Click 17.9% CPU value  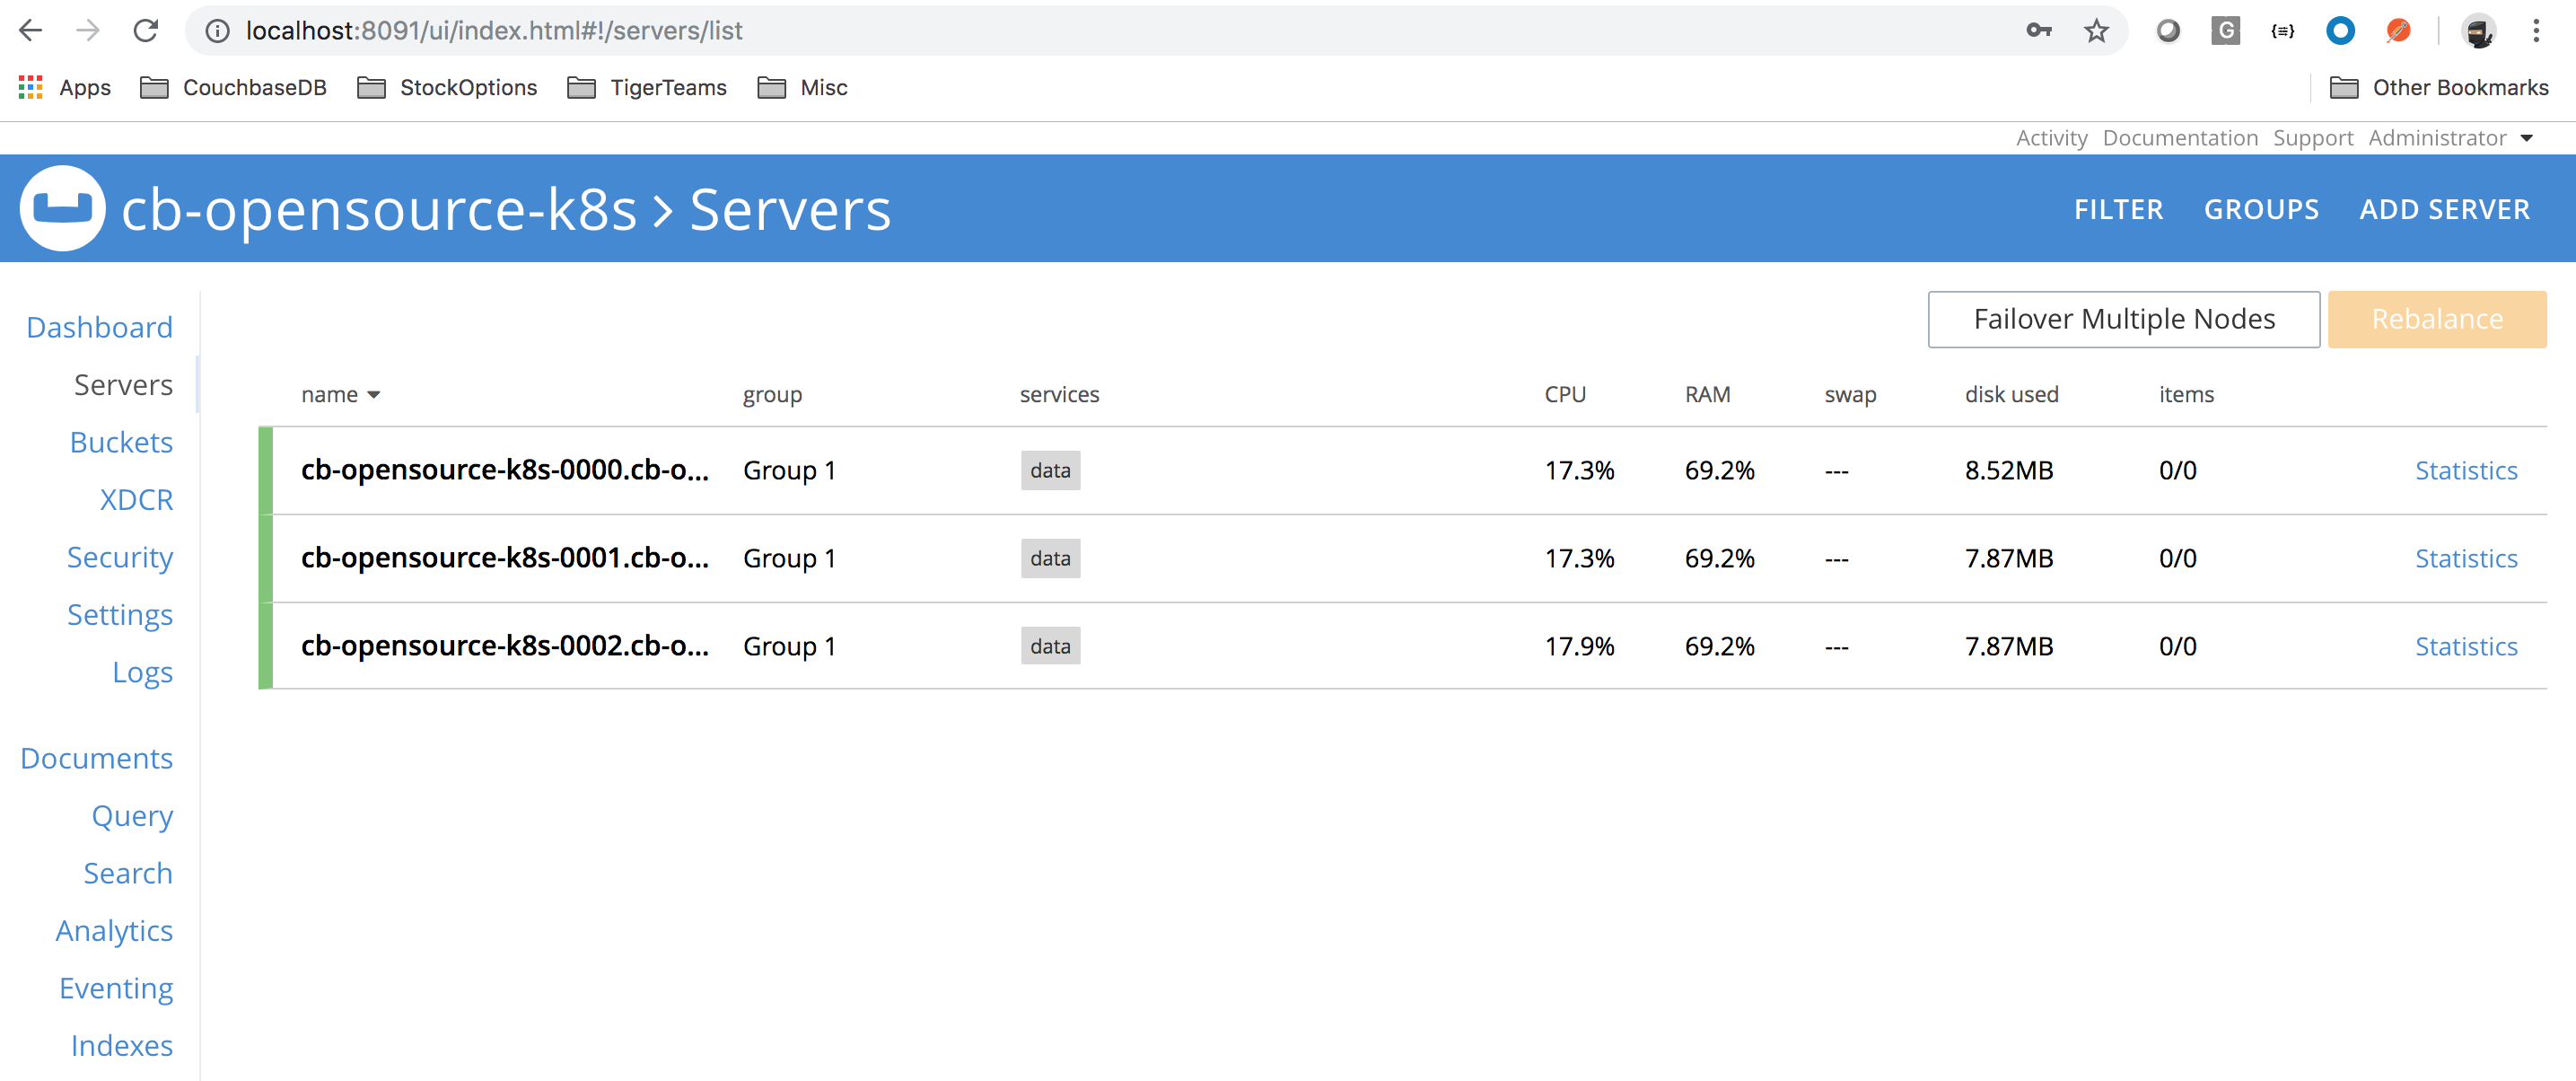[x=1579, y=646]
